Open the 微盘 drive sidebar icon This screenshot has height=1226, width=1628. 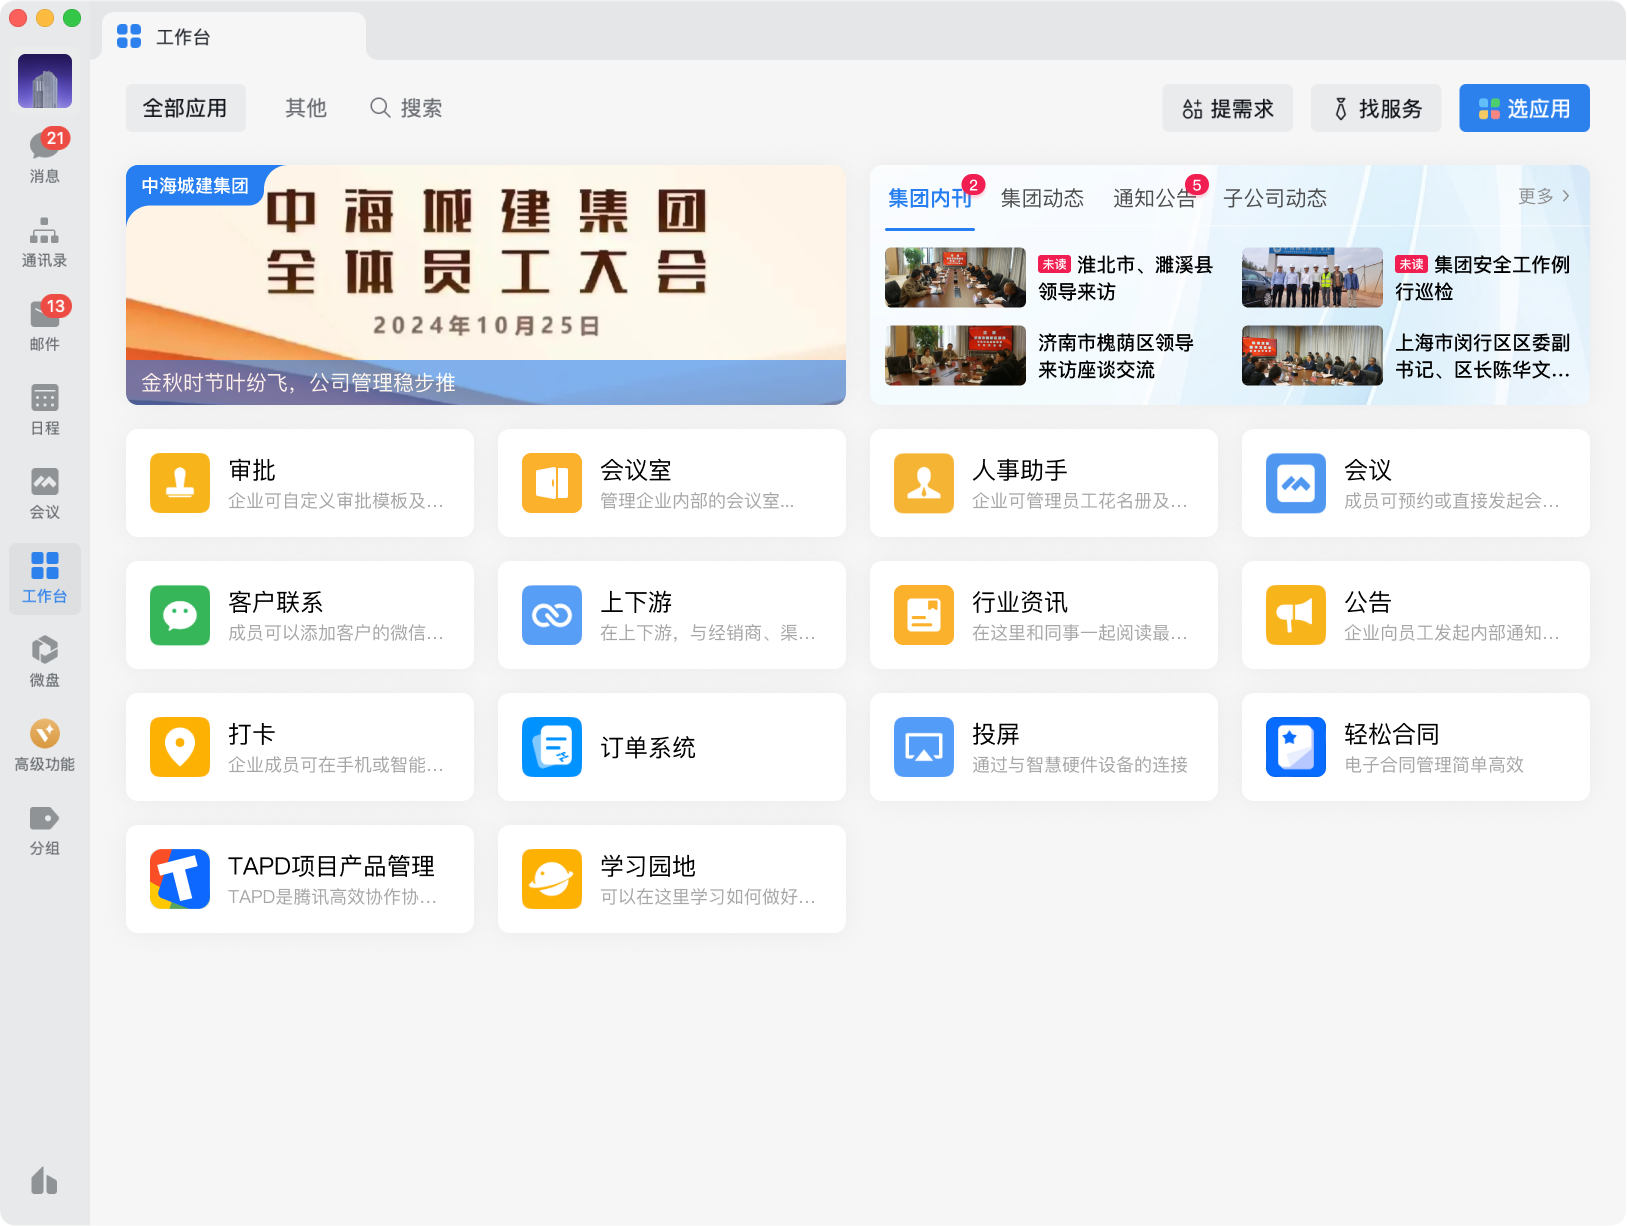(45, 661)
